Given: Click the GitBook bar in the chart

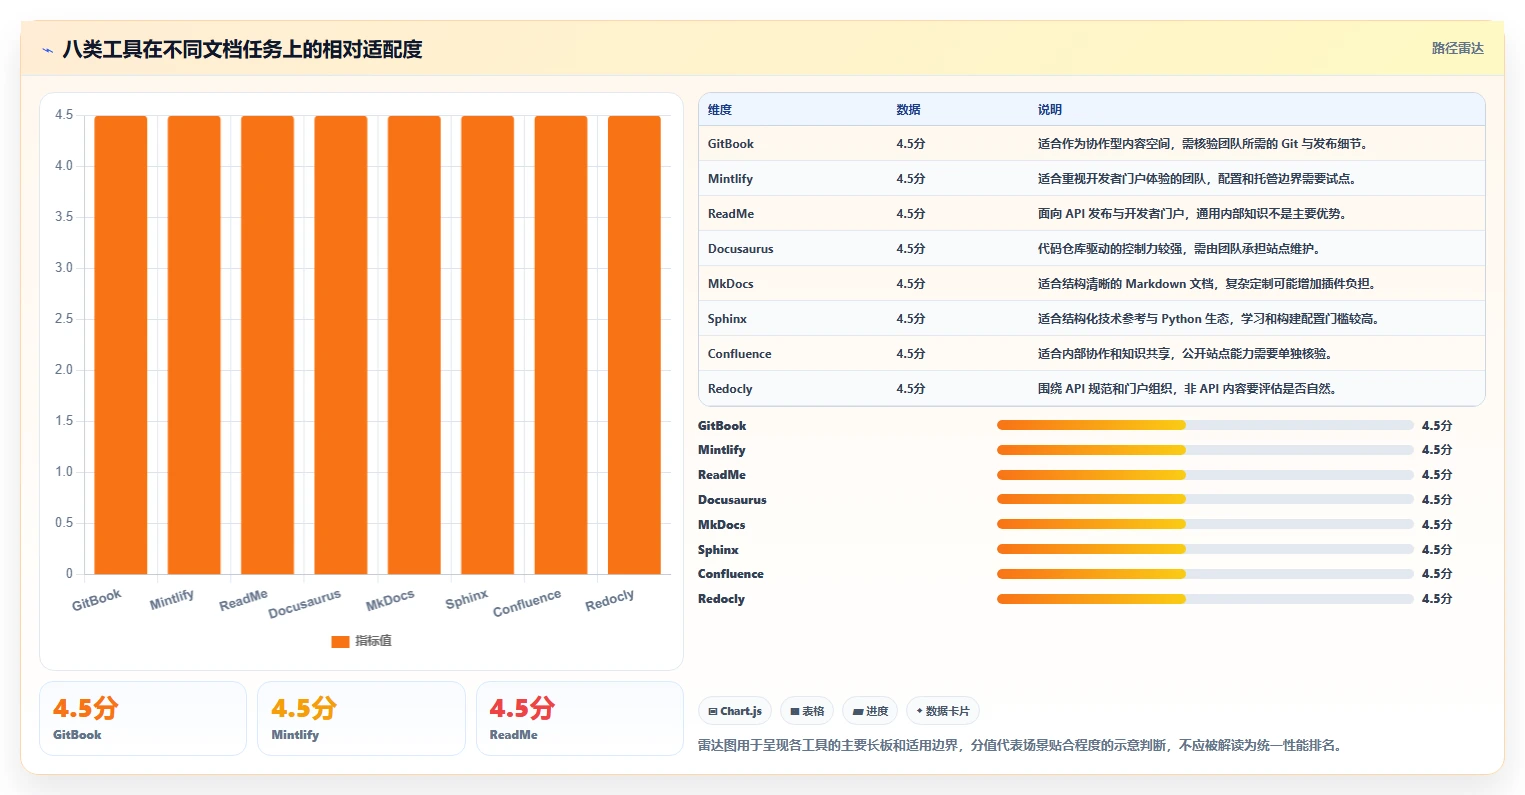Looking at the screenshot, I should tap(121, 345).
